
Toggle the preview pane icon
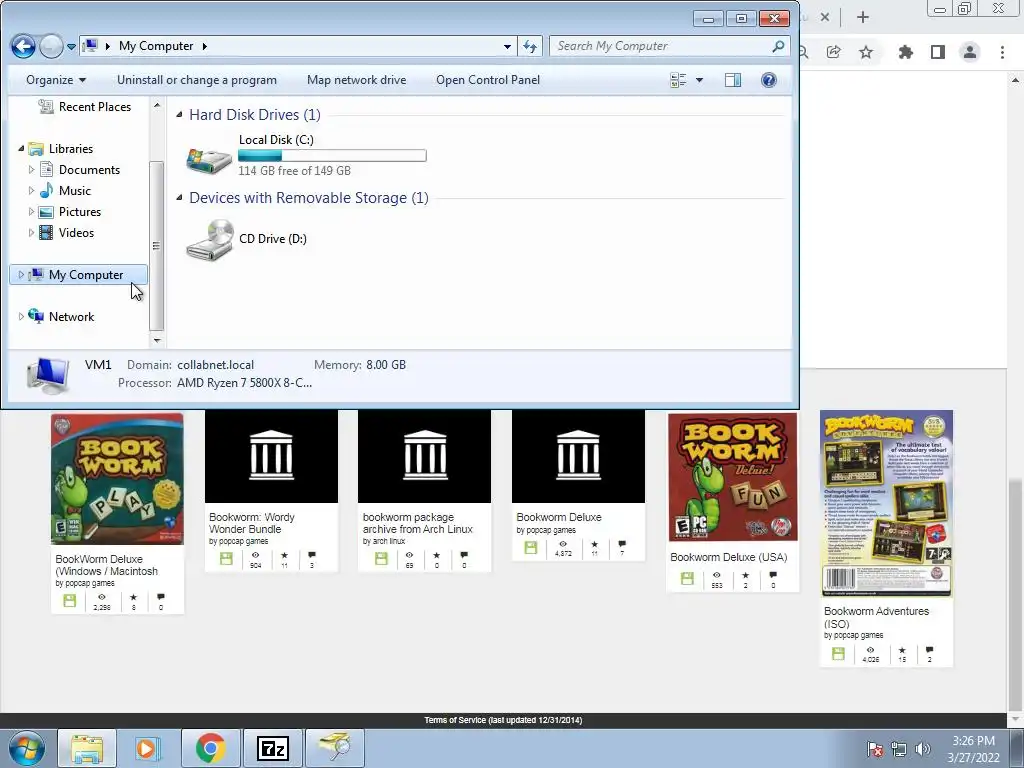pyautogui.click(x=733, y=80)
